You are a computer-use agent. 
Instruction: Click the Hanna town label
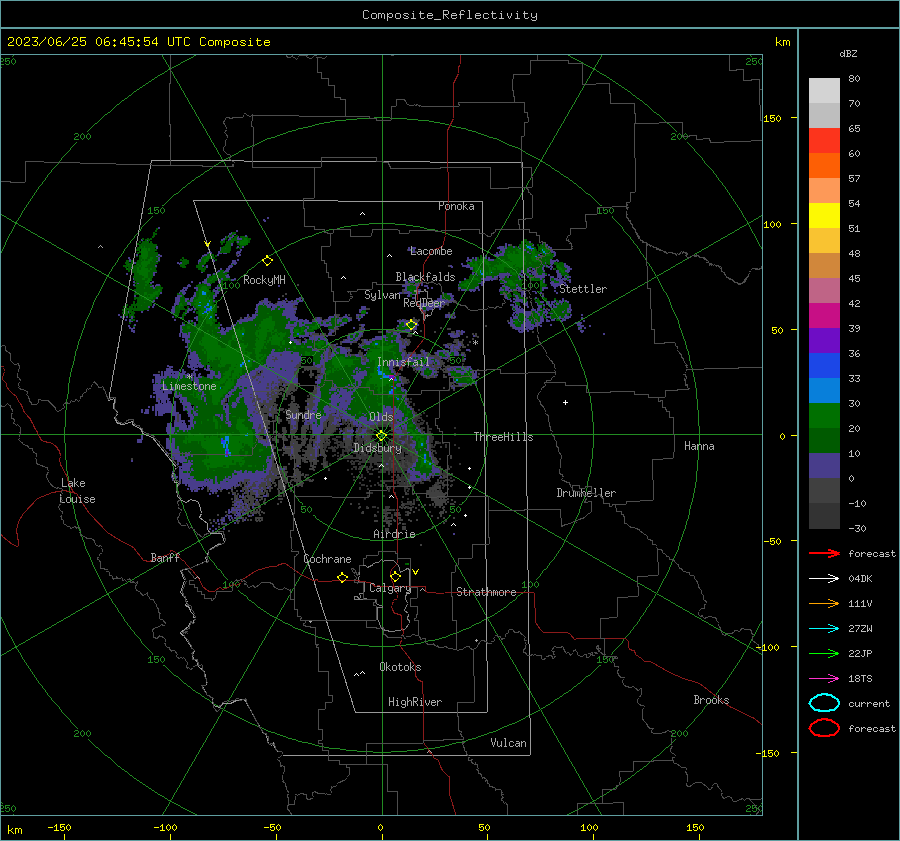(699, 446)
